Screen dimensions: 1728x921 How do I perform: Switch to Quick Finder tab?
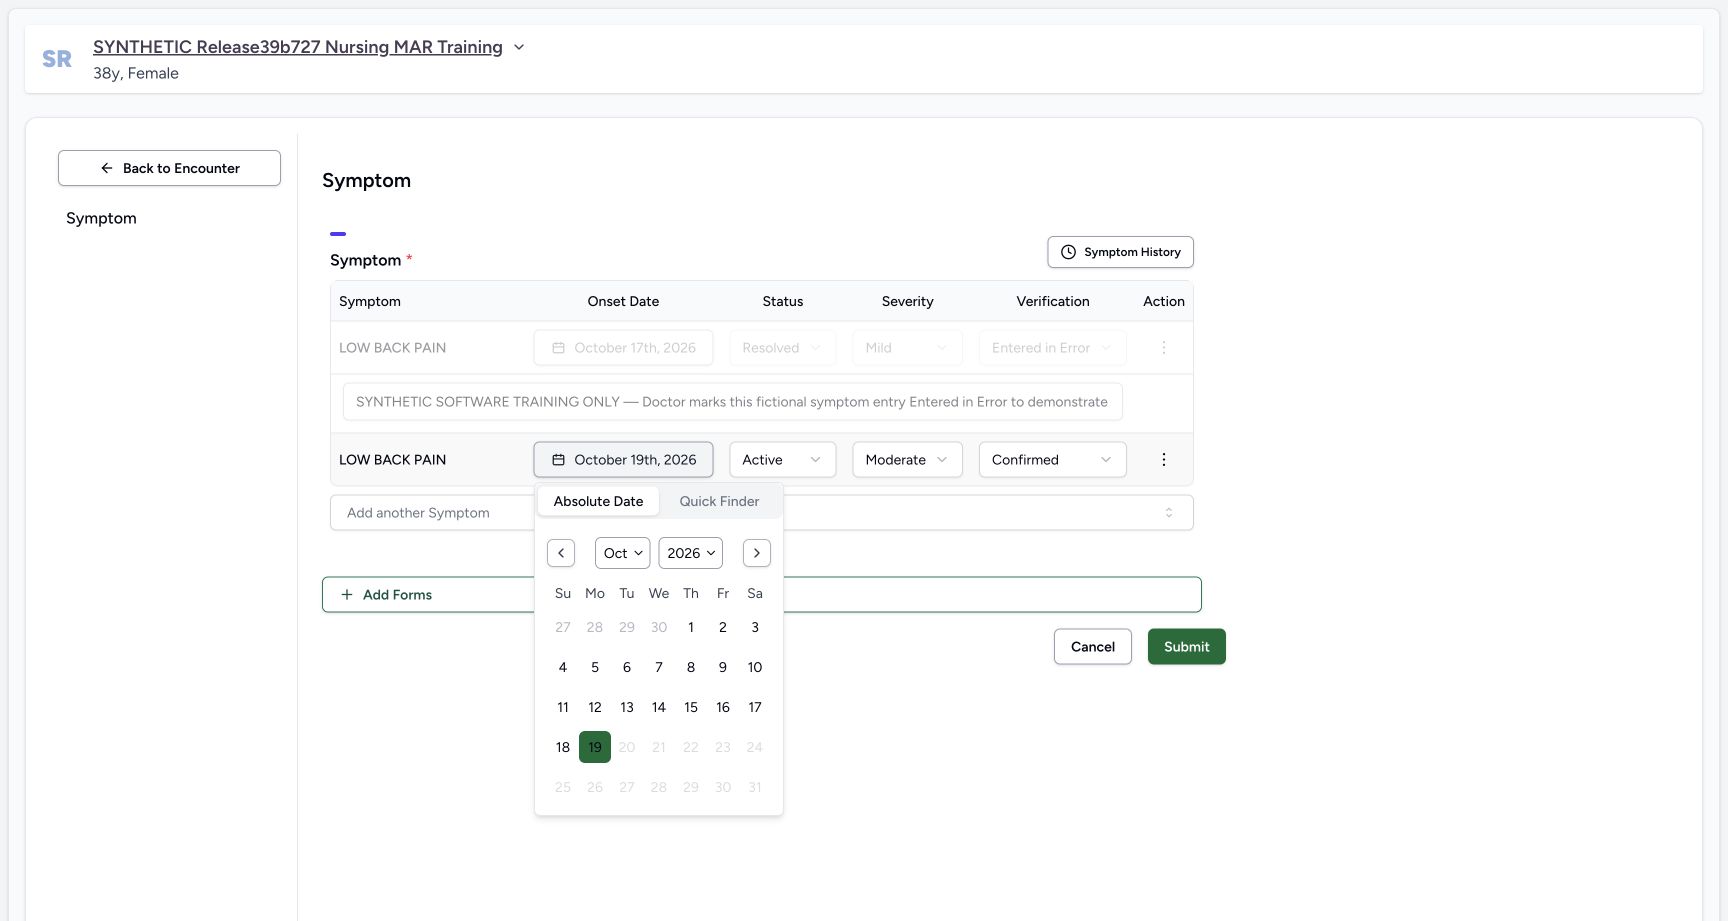click(x=719, y=501)
